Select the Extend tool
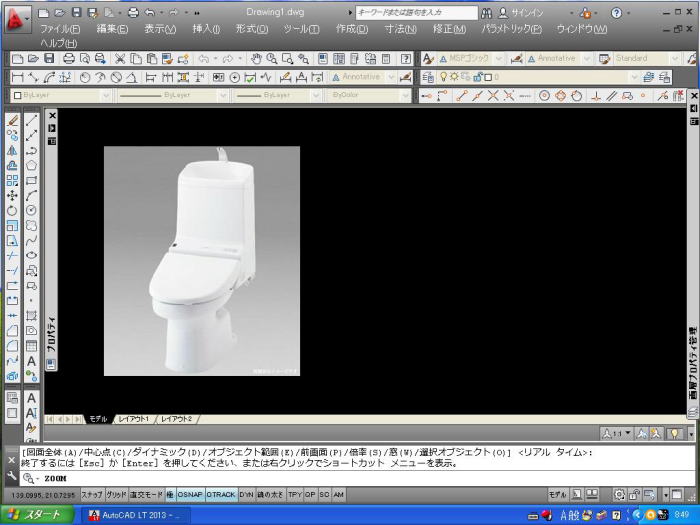The height and width of the screenshot is (525, 700). (12, 271)
